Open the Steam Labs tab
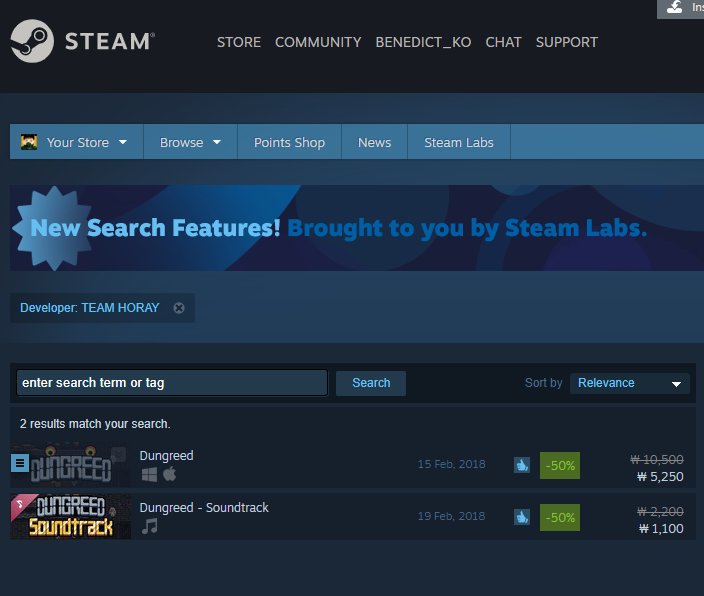The image size is (704, 596). pyautogui.click(x=459, y=142)
